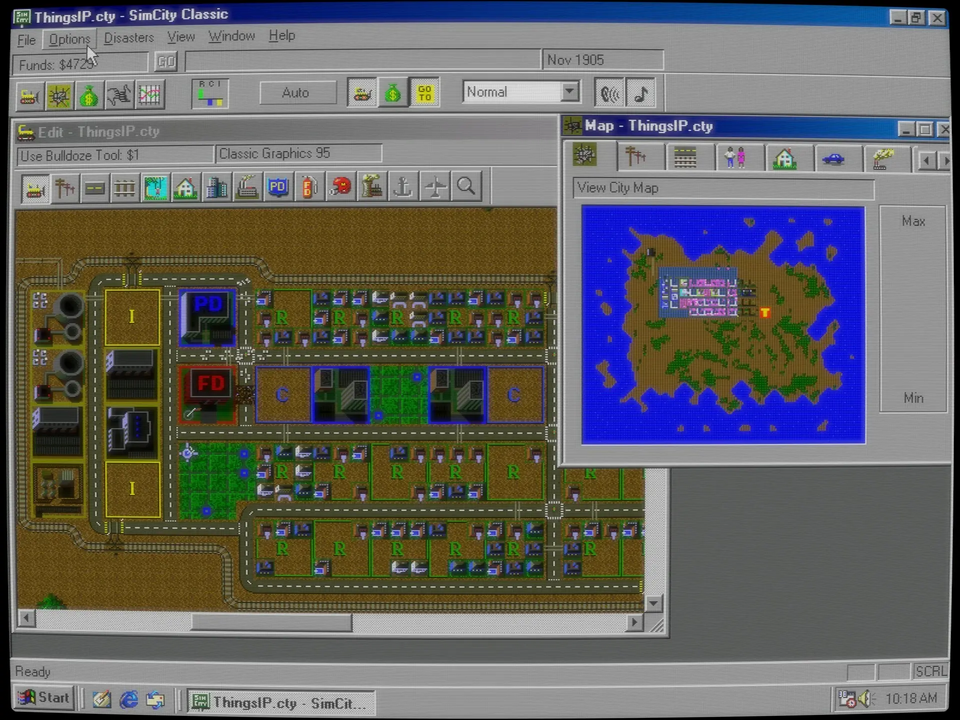Click the 10:18 AM clock in system tray
960x720 pixels.
click(911, 699)
